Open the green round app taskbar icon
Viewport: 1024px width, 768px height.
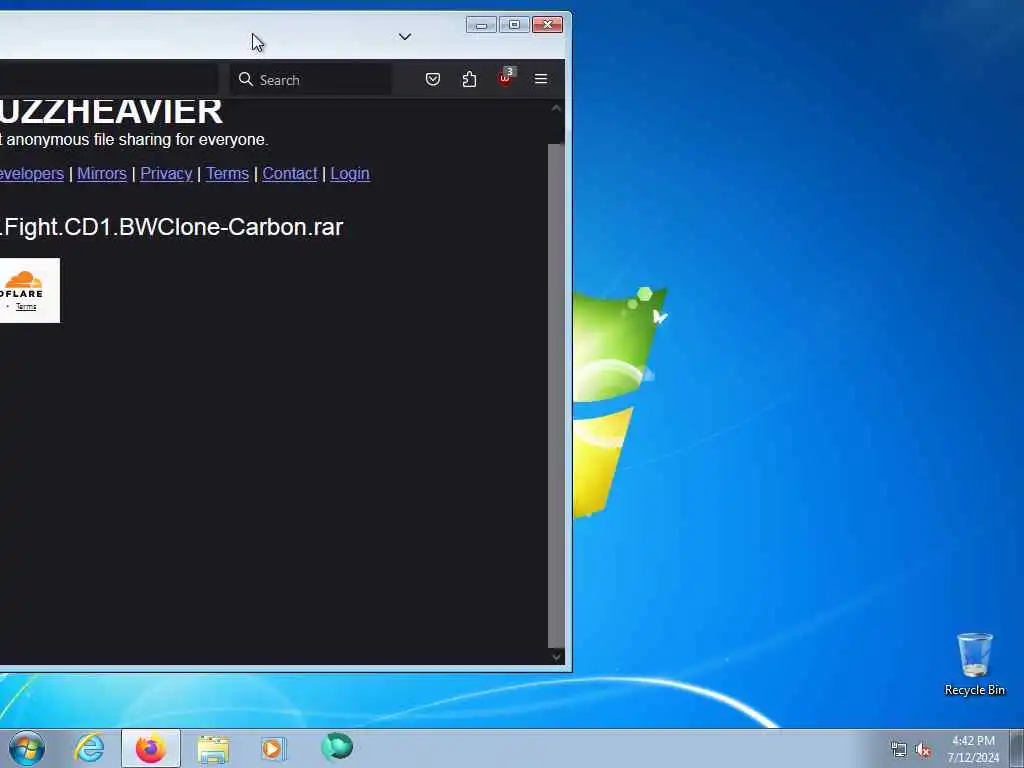pyautogui.click(x=337, y=746)
